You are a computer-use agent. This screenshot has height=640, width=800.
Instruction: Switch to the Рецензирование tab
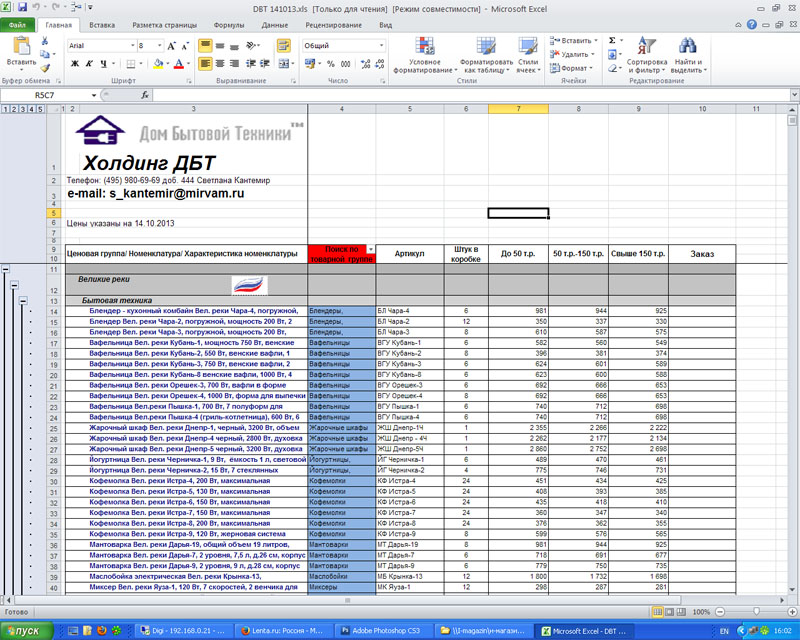pyautogui.click(x=333, y=25)
